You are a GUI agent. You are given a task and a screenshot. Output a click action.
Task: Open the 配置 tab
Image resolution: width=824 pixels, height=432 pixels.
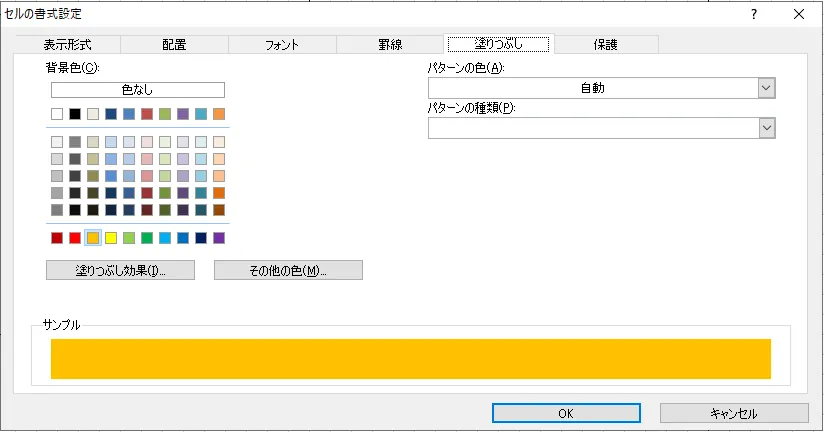[x=174, y=44]
